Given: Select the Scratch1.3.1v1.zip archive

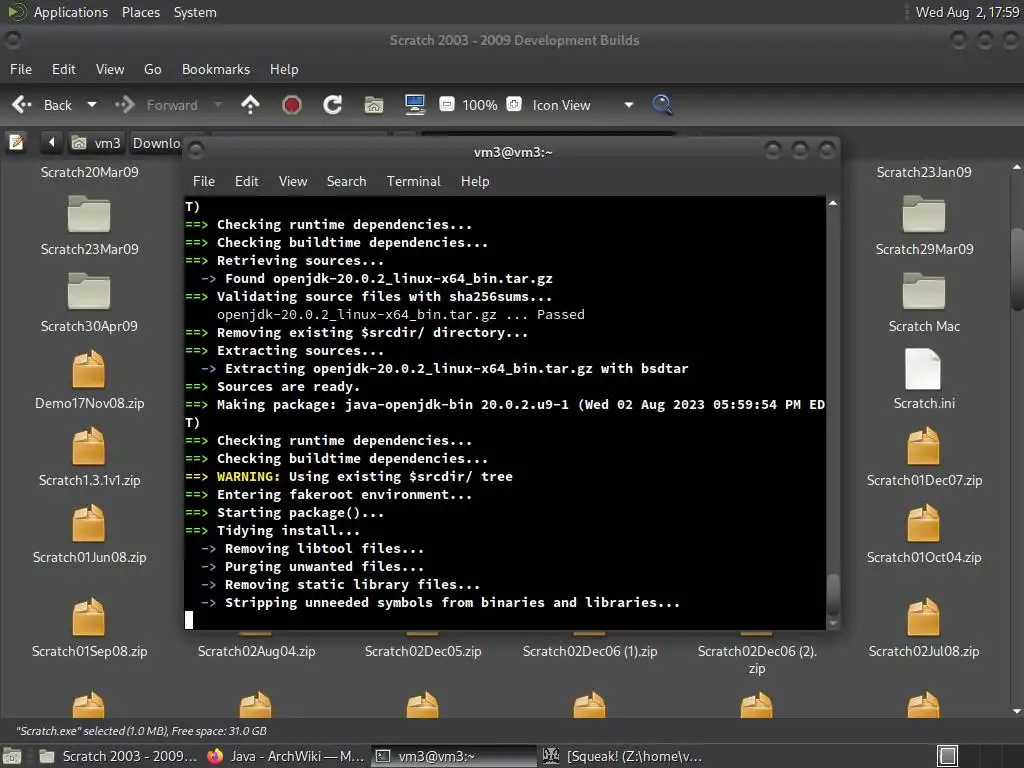Looking at the screenshot, I should pyautogui.click(x=89, y=456).
